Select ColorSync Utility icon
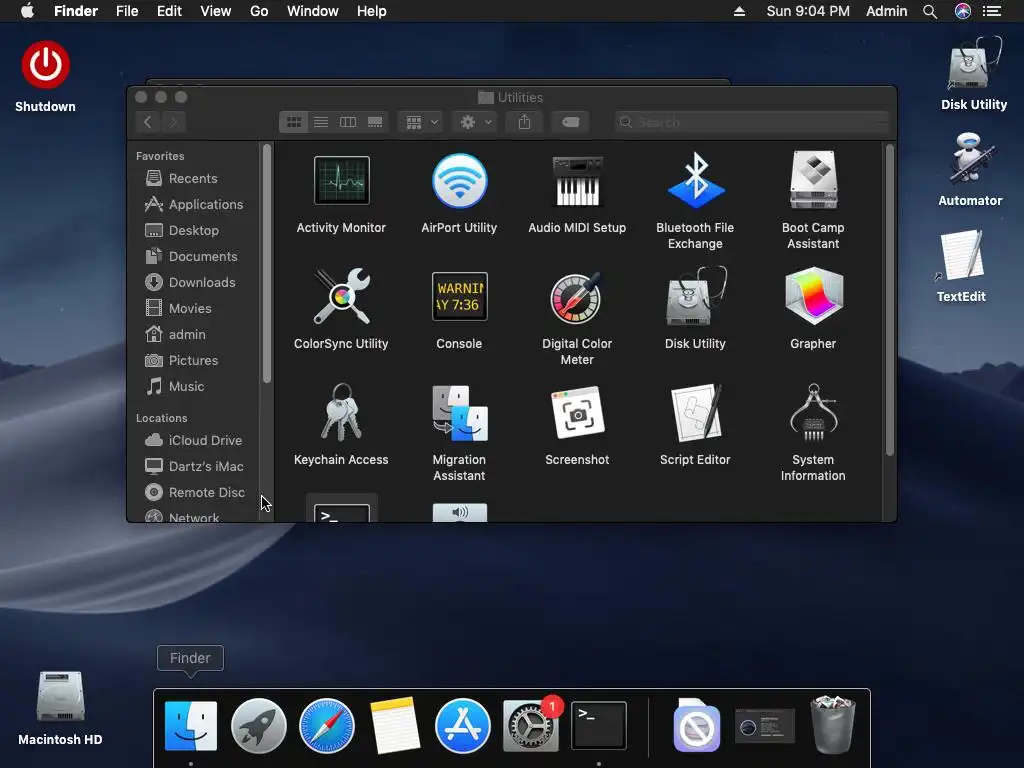 tap(342, 296)
